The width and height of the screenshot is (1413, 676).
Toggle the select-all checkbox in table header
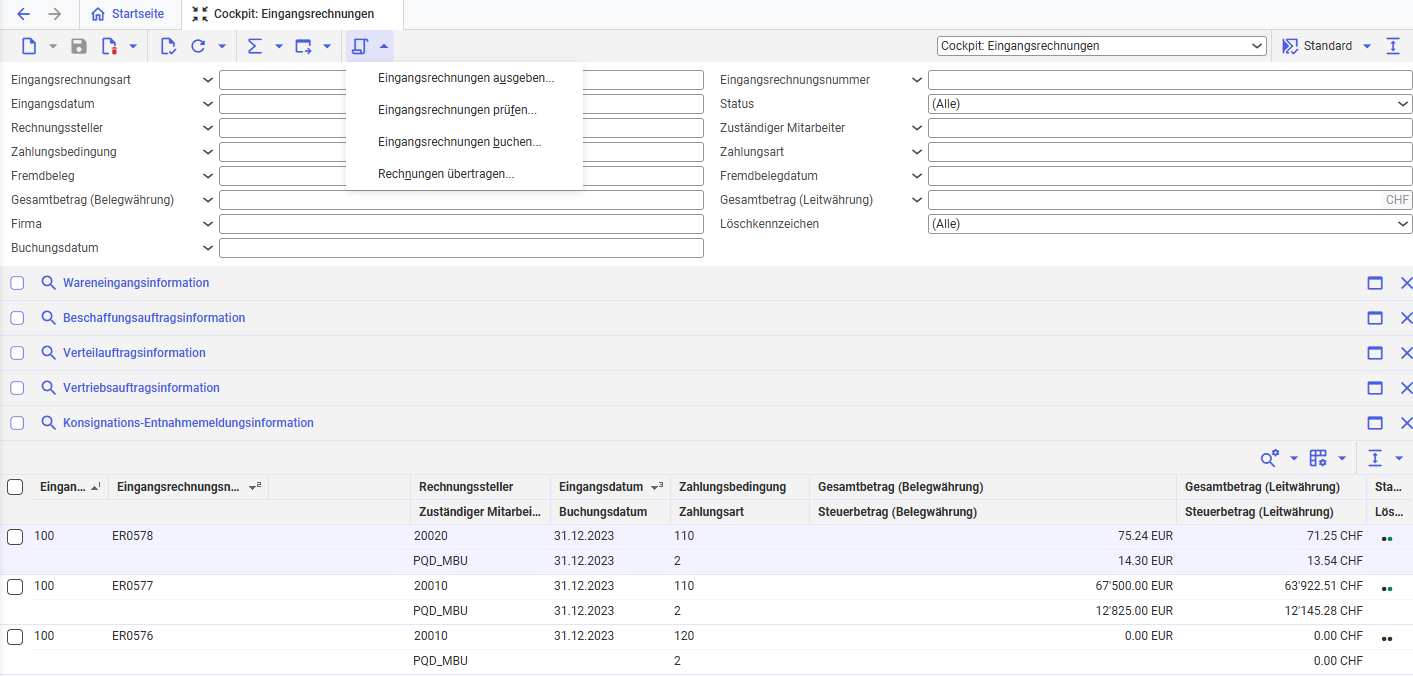(15, 487)
